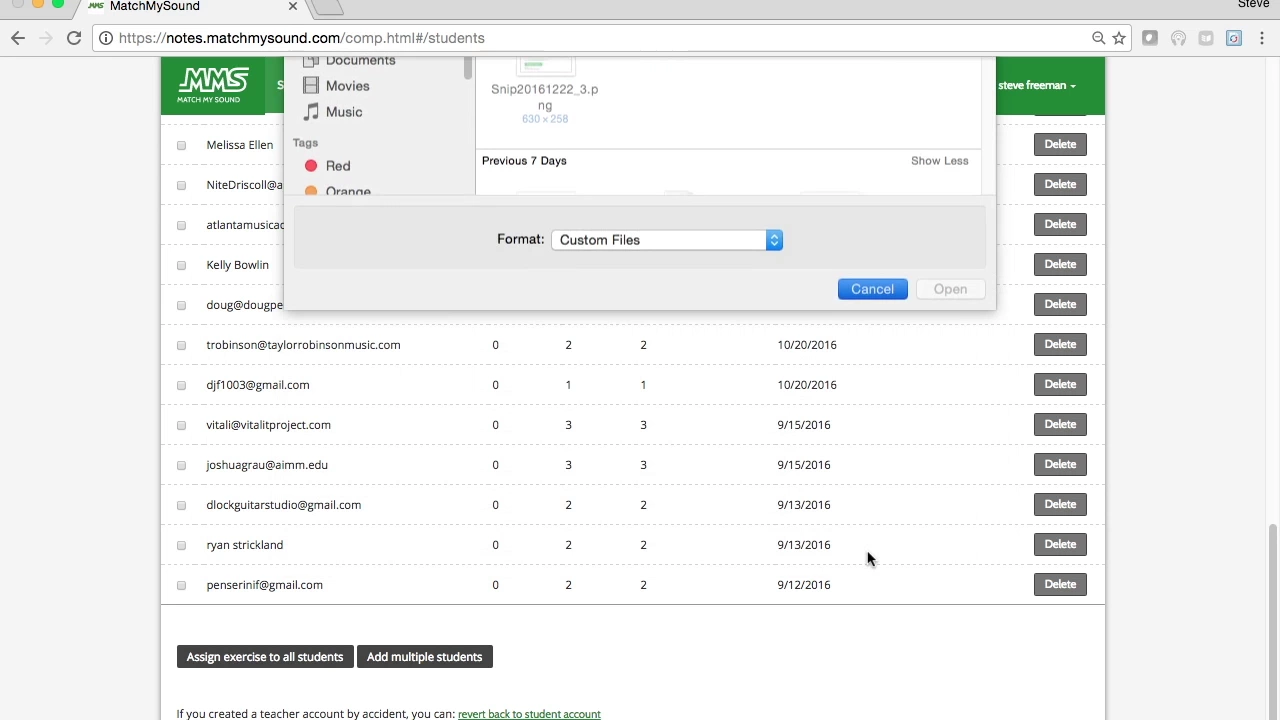Screen dimensions: 1280x720
Task: Delete the Melissa Ellen student row
Action: (1060, 144)
